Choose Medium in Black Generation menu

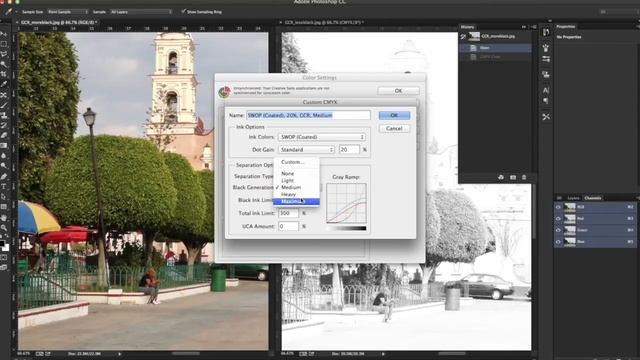[296, 187]
